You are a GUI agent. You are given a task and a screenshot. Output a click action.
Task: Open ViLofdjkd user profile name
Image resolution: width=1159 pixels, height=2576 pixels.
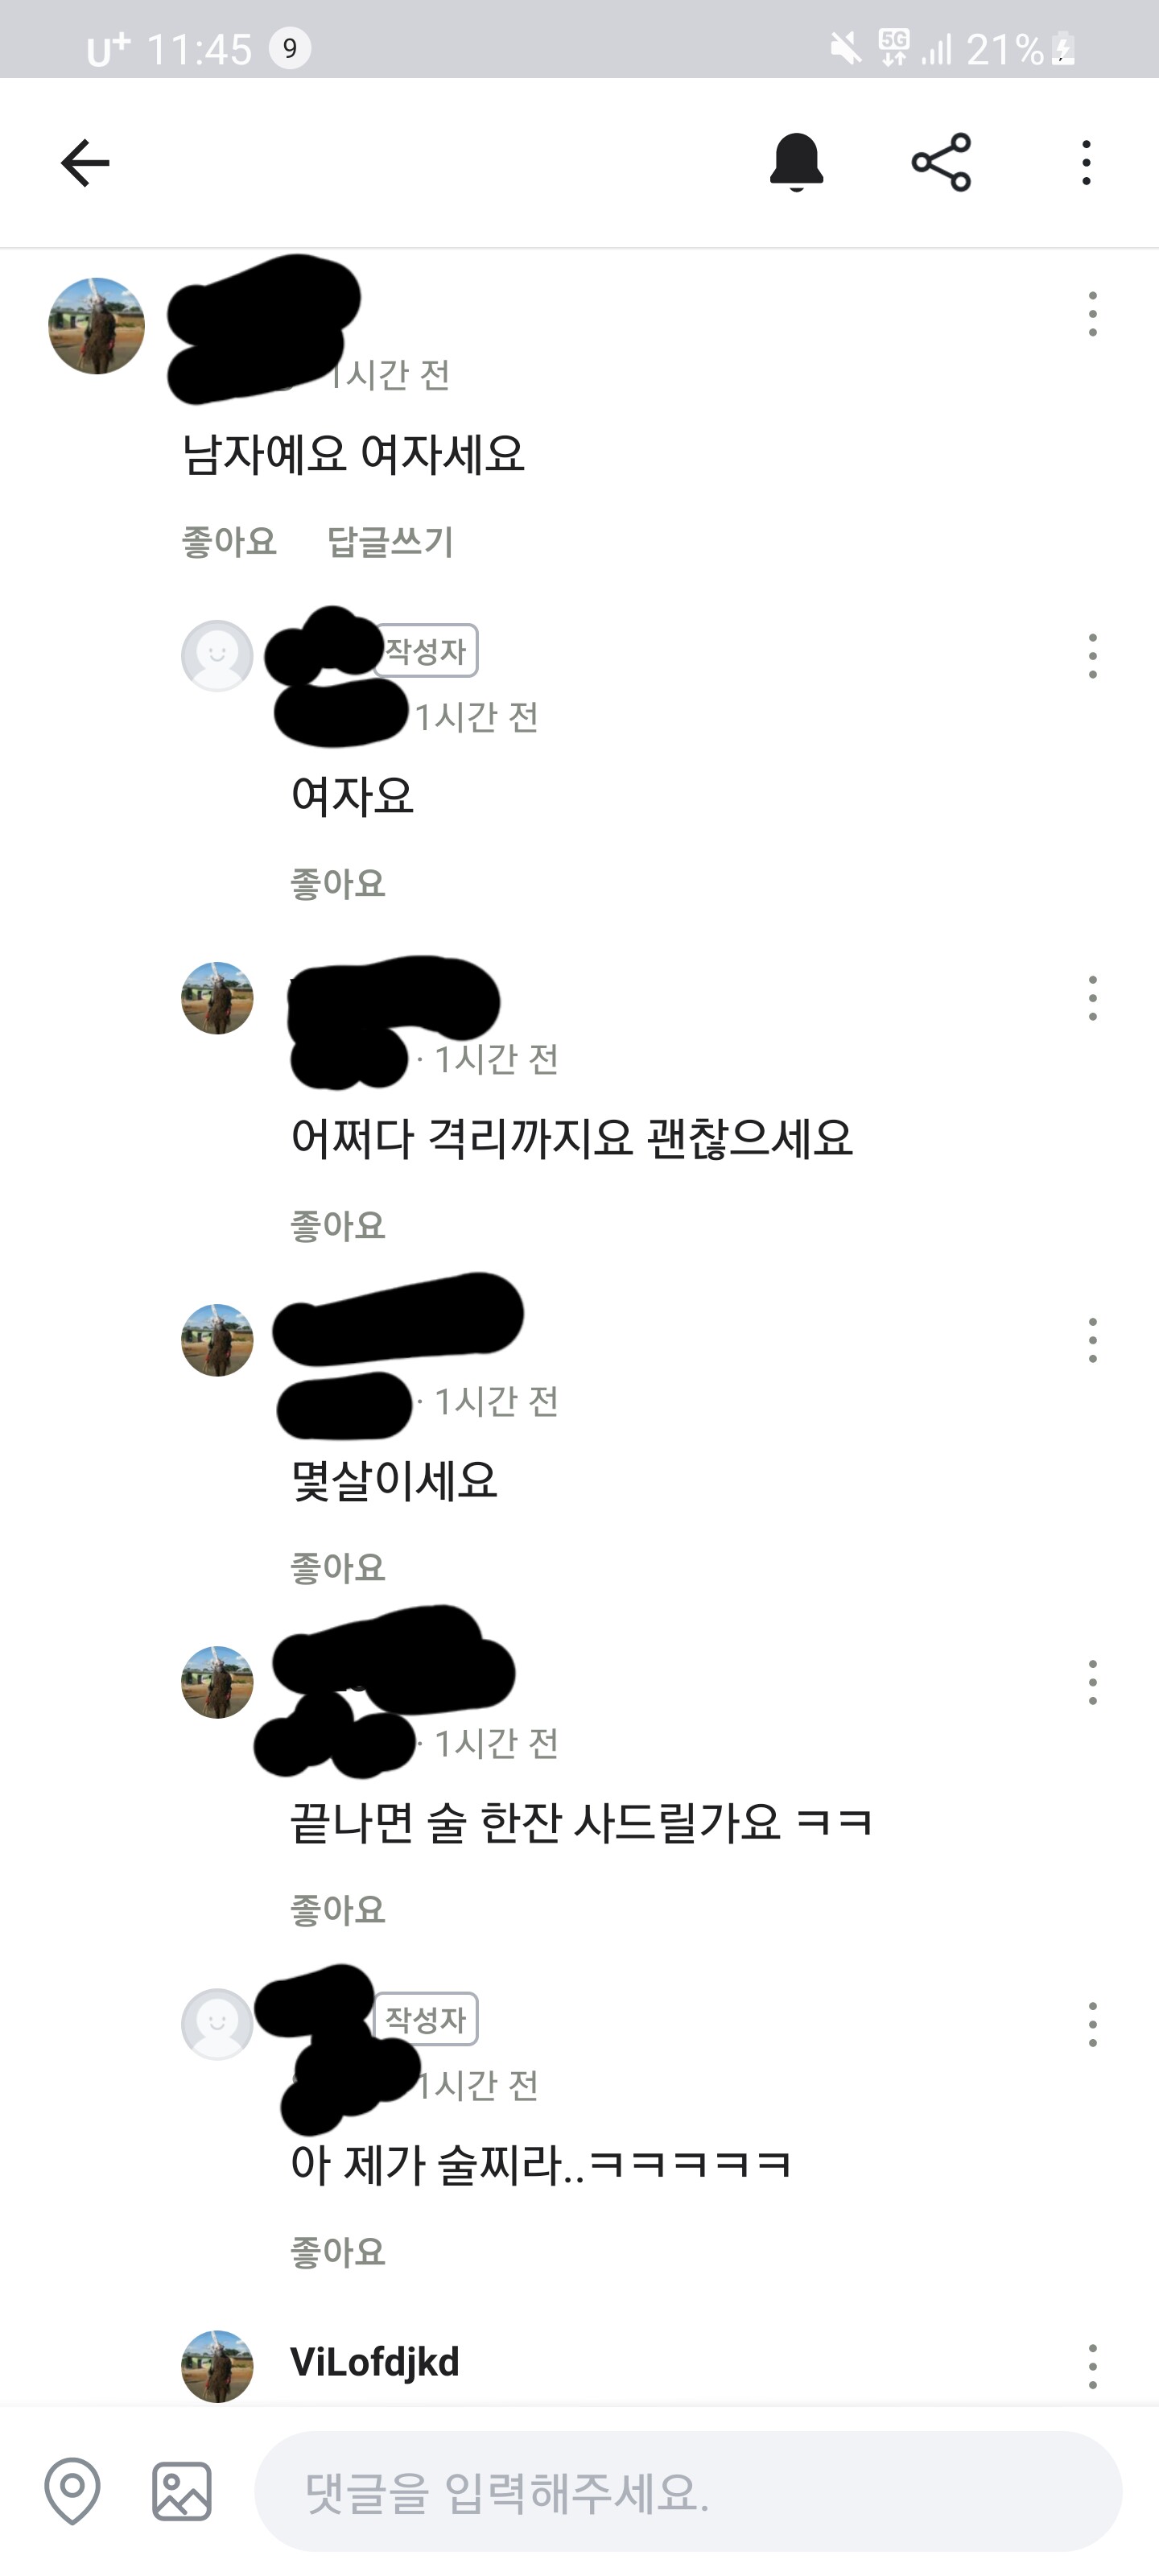pos(375,2362)
